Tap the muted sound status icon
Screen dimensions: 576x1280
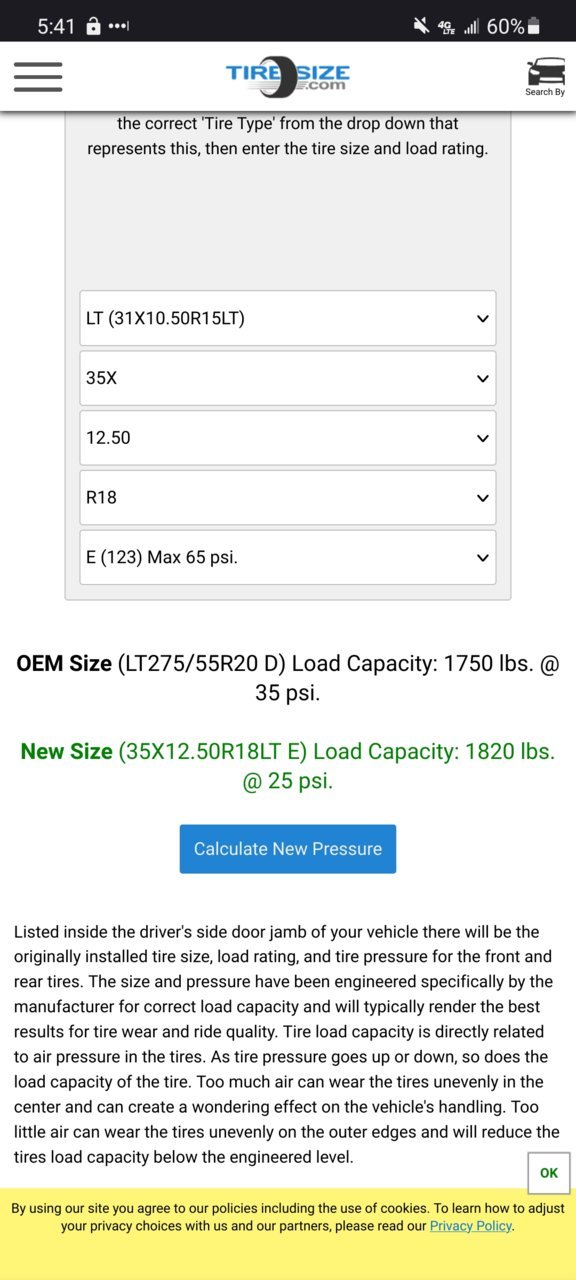[421, 26]
